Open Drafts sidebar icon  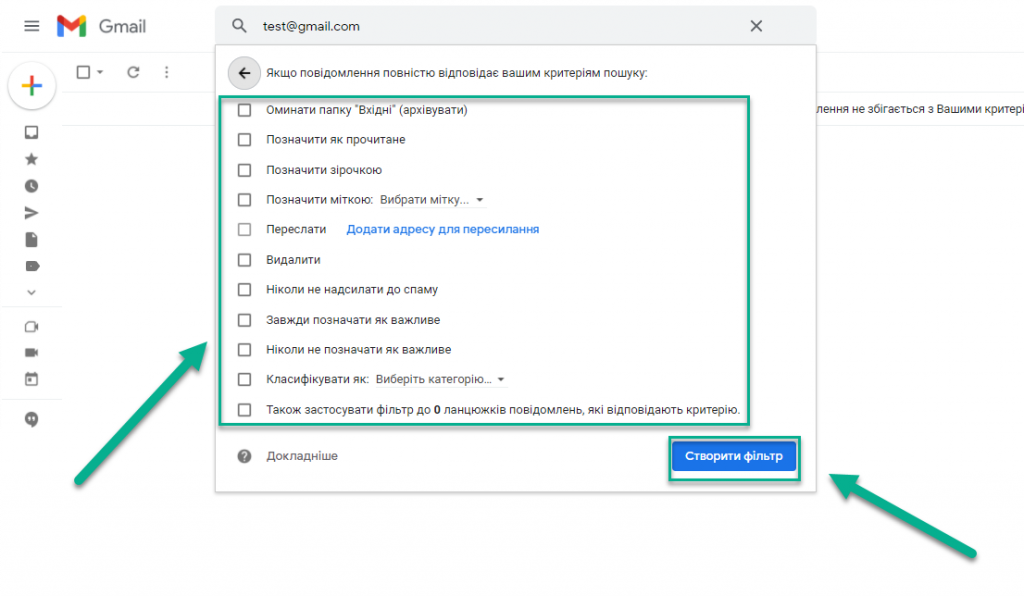[31, 240]
